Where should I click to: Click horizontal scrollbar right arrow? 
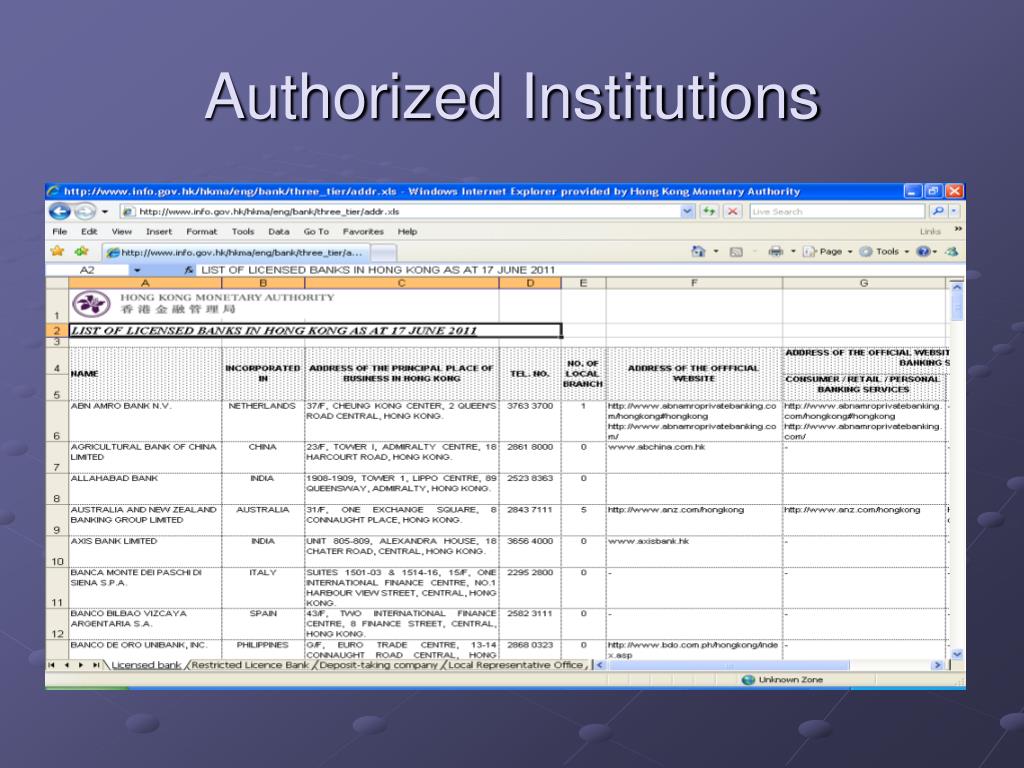coord(938,665)
